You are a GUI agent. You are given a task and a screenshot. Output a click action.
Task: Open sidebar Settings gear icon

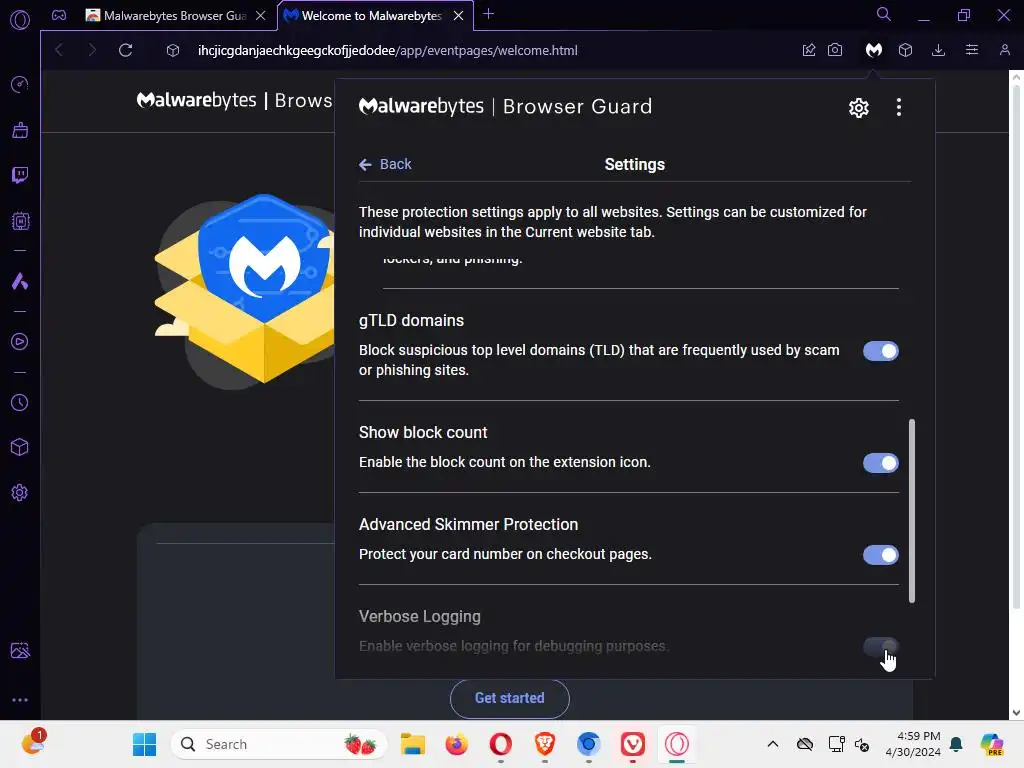point(20,492)
